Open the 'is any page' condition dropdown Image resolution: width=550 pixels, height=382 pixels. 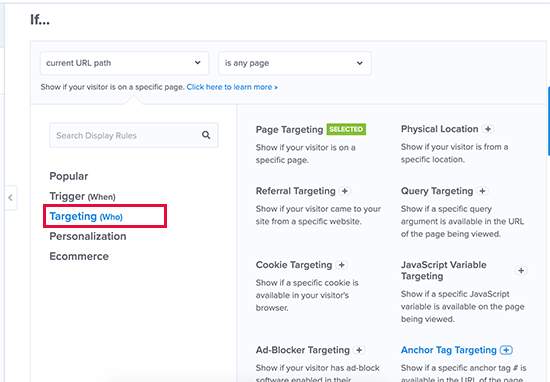(x=295, y=63)
